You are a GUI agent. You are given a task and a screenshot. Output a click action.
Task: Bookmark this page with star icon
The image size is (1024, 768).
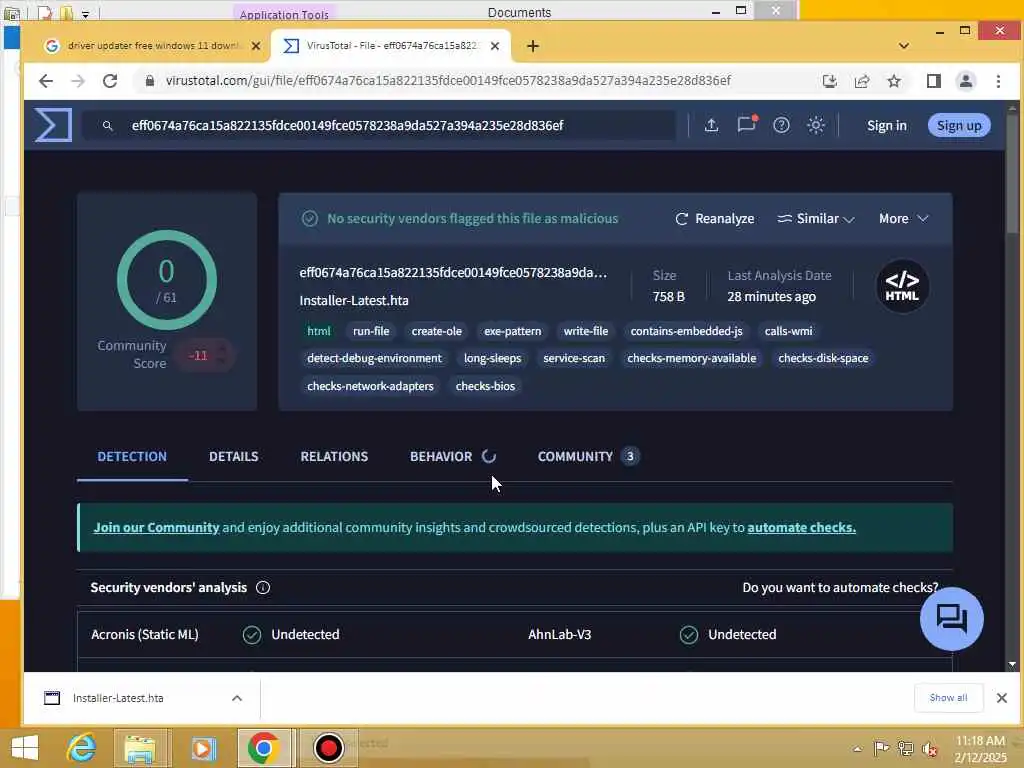(x=894, y=81)
